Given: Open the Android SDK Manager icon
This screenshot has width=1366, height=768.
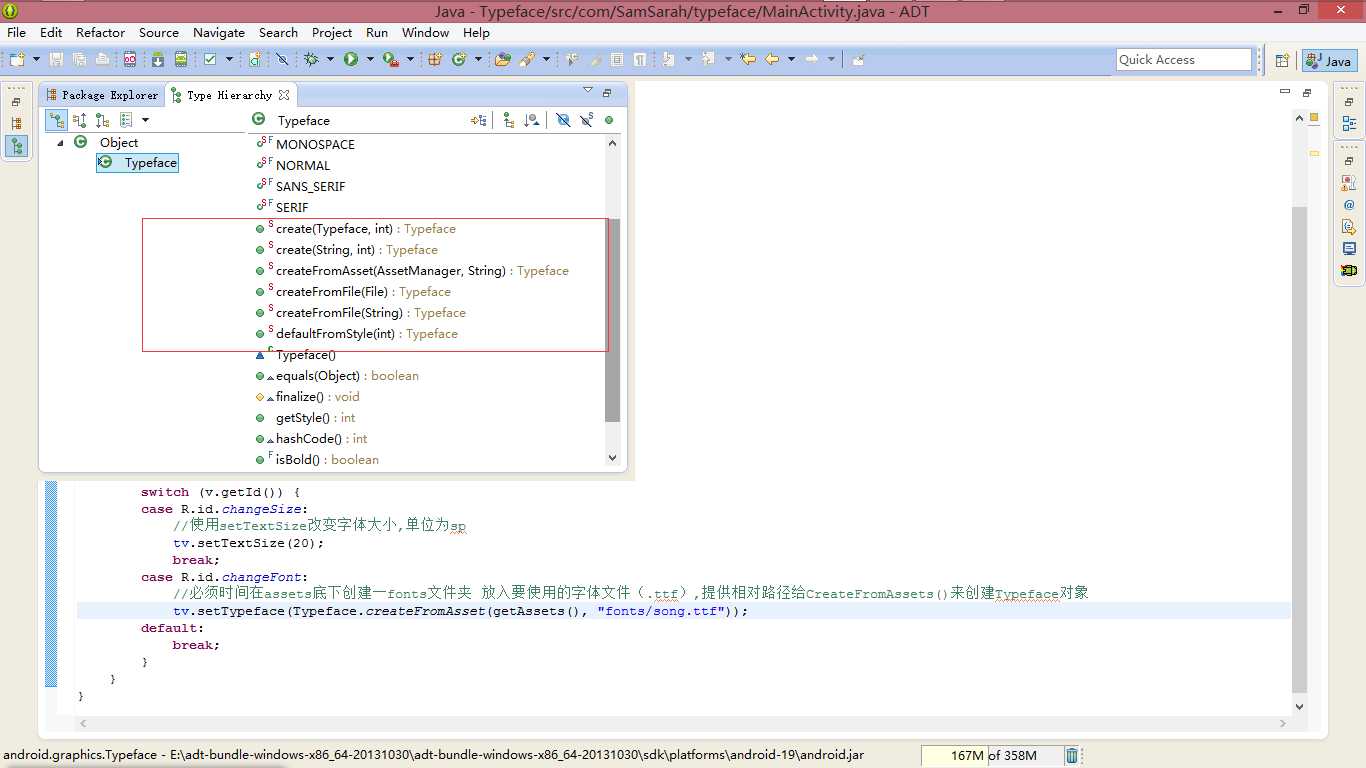Looking at the screenshot, I should [158, 60].
